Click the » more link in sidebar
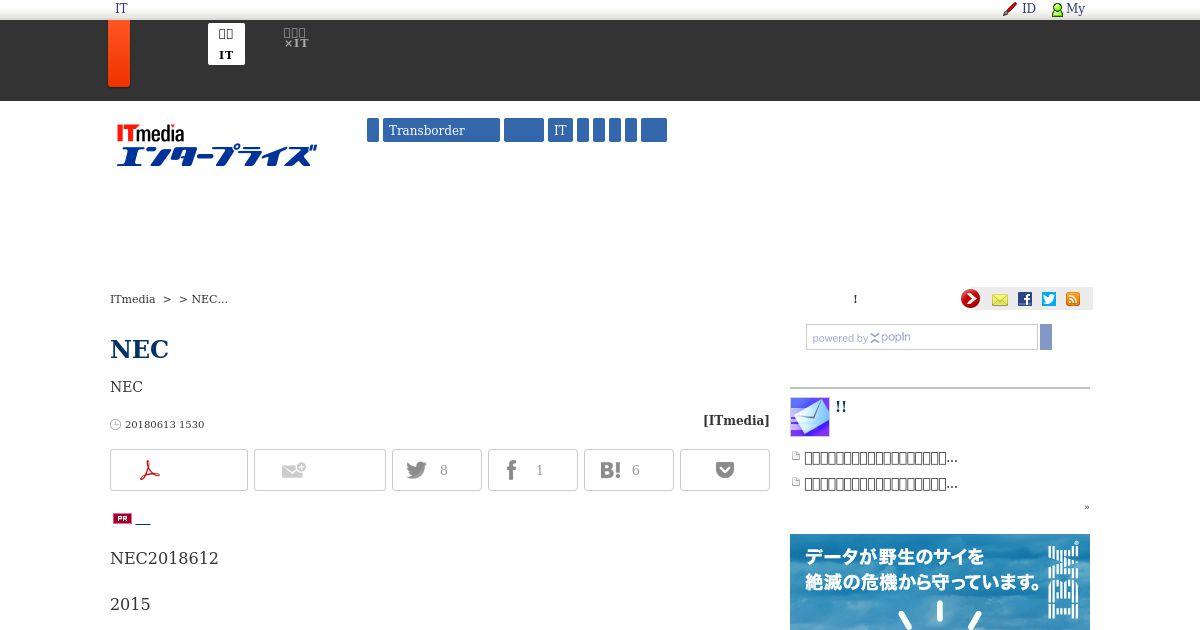Image resolution: width=1200 pixels, height=630 pixels. click(1086, 507)
